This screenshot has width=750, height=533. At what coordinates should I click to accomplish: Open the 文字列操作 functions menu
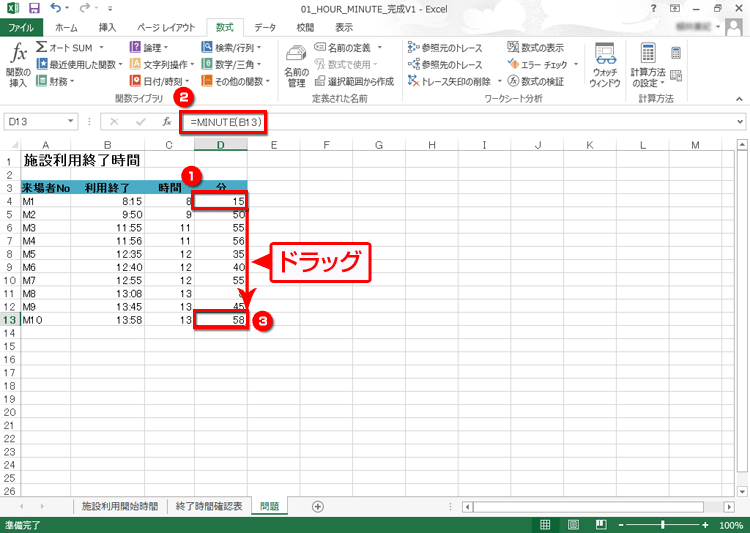(162, 64)
